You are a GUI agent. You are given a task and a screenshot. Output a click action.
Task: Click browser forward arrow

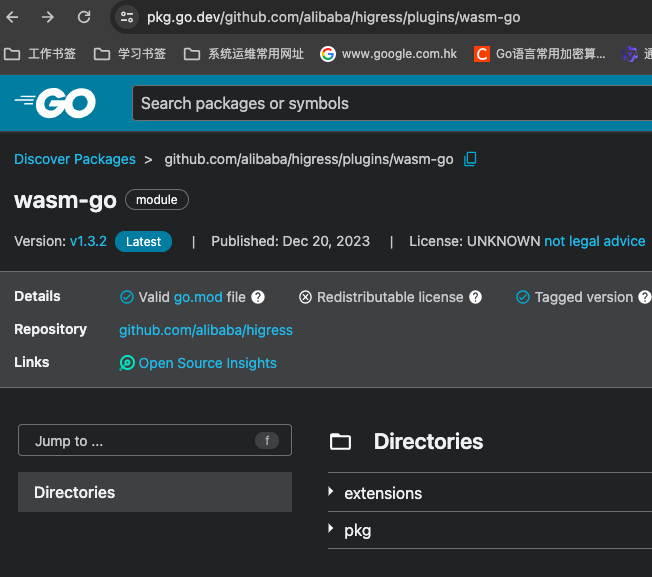pyautogui.click(x=48, y=17)
